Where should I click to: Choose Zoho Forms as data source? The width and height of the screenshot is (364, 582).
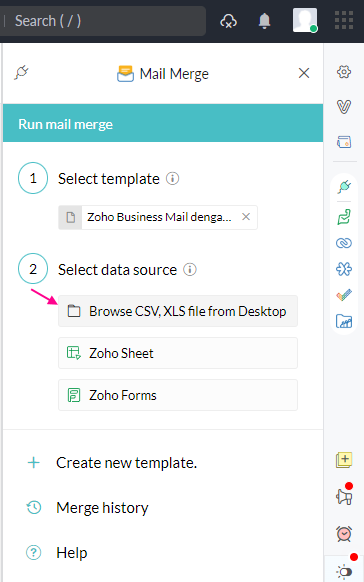point(178,395)
